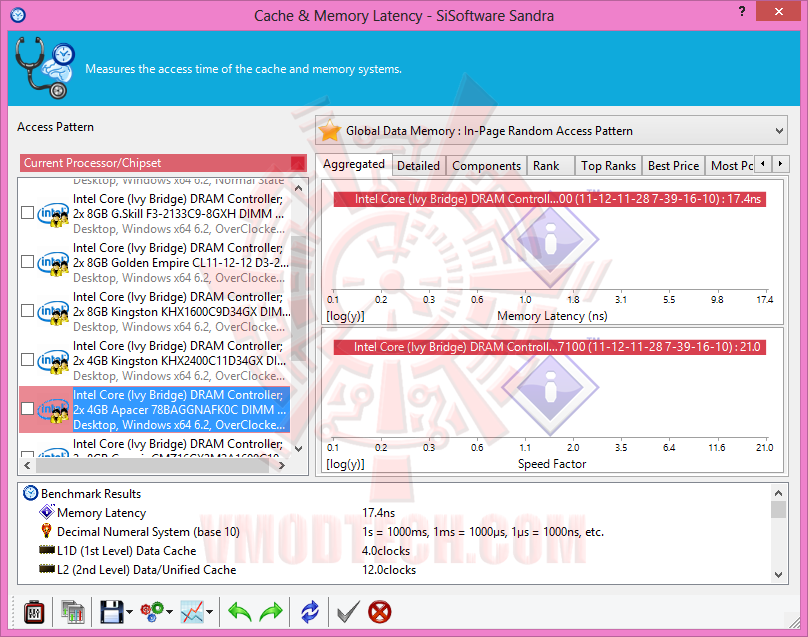Click reference list scroll down arrow
808x637 pixels.
(298, 448)
